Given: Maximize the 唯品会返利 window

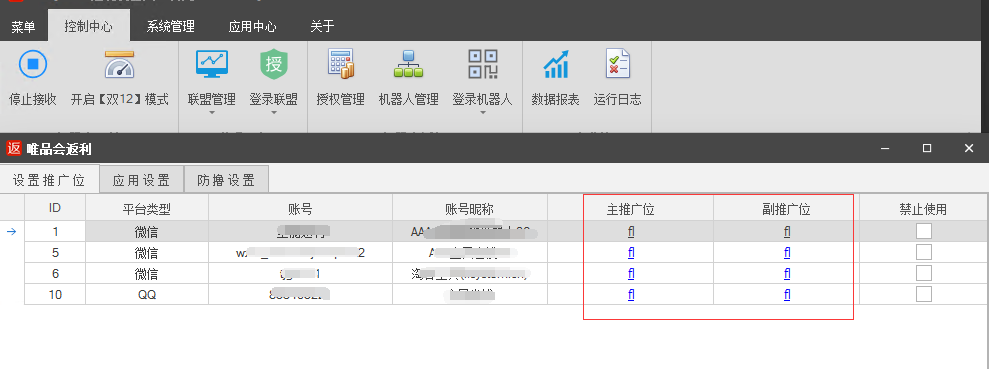Looking at the screenshot, I should (x=927, y=148).
